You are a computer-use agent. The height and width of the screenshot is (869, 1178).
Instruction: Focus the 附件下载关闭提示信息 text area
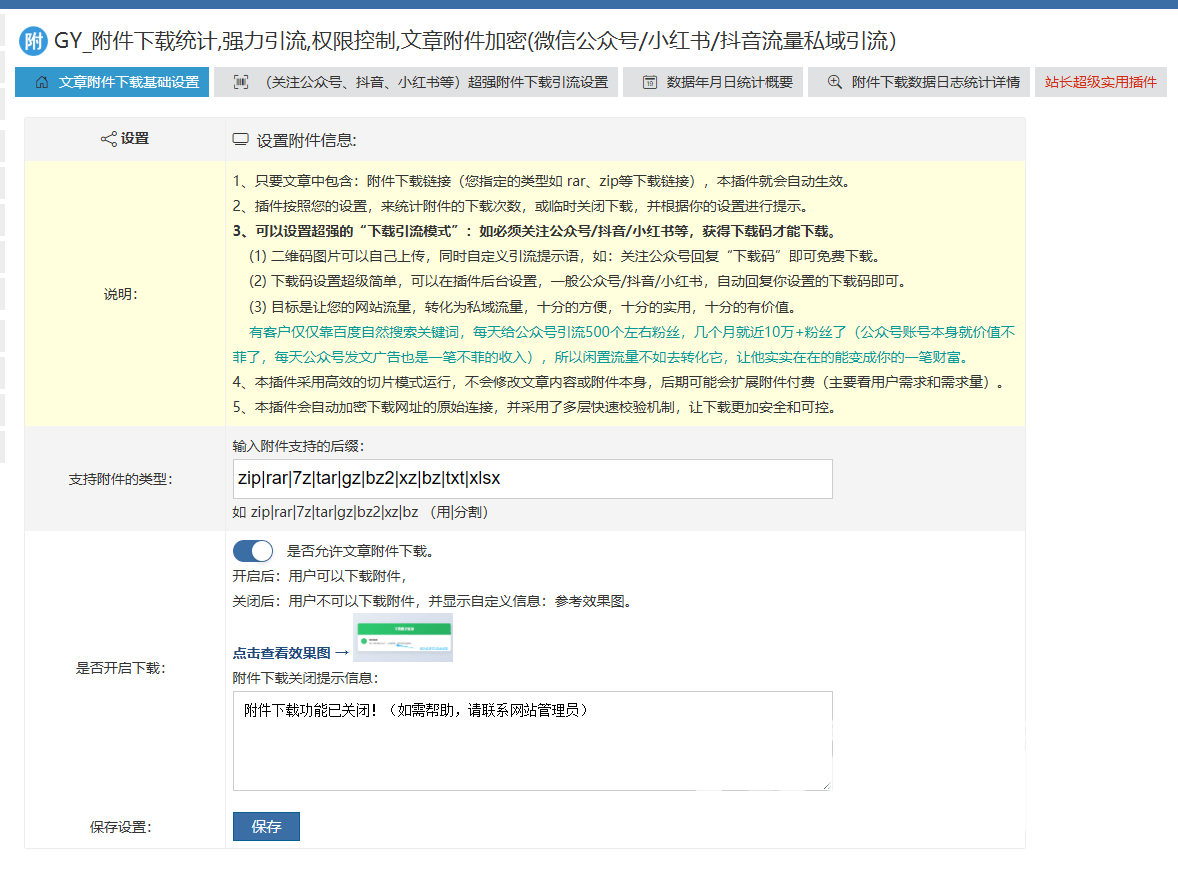(x=532, y=740)
